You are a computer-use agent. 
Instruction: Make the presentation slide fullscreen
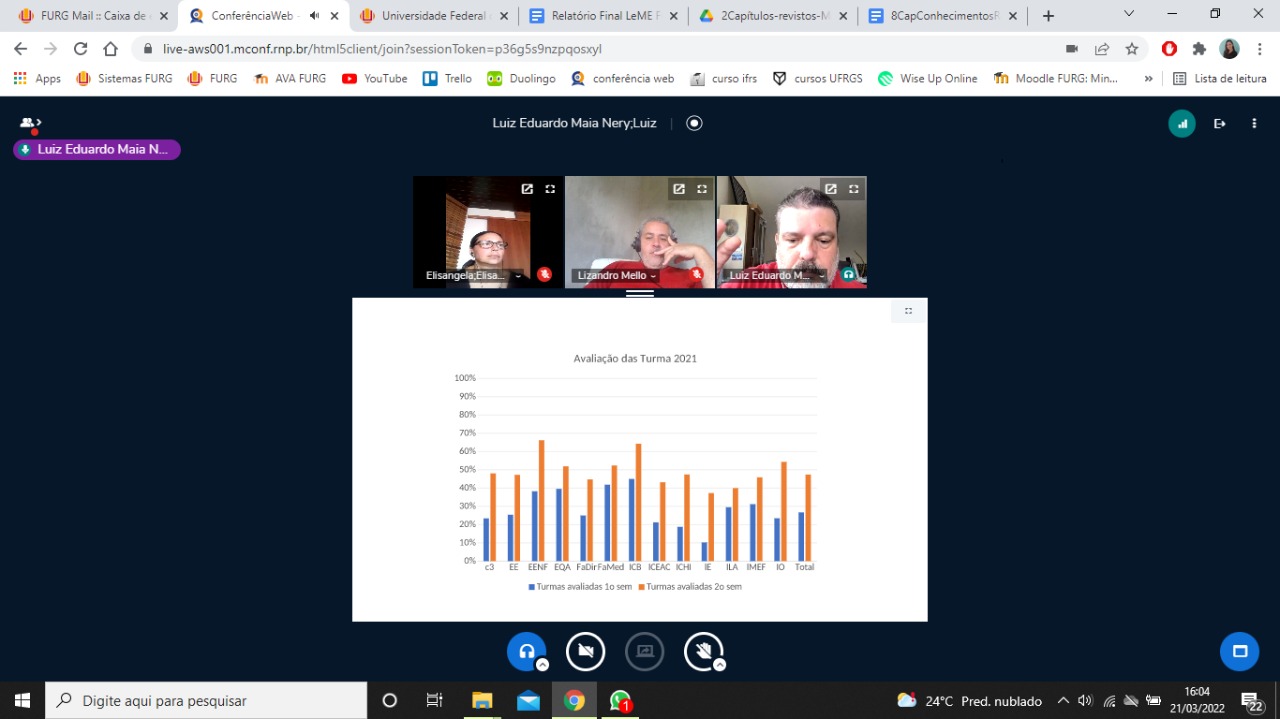(908, 311)
